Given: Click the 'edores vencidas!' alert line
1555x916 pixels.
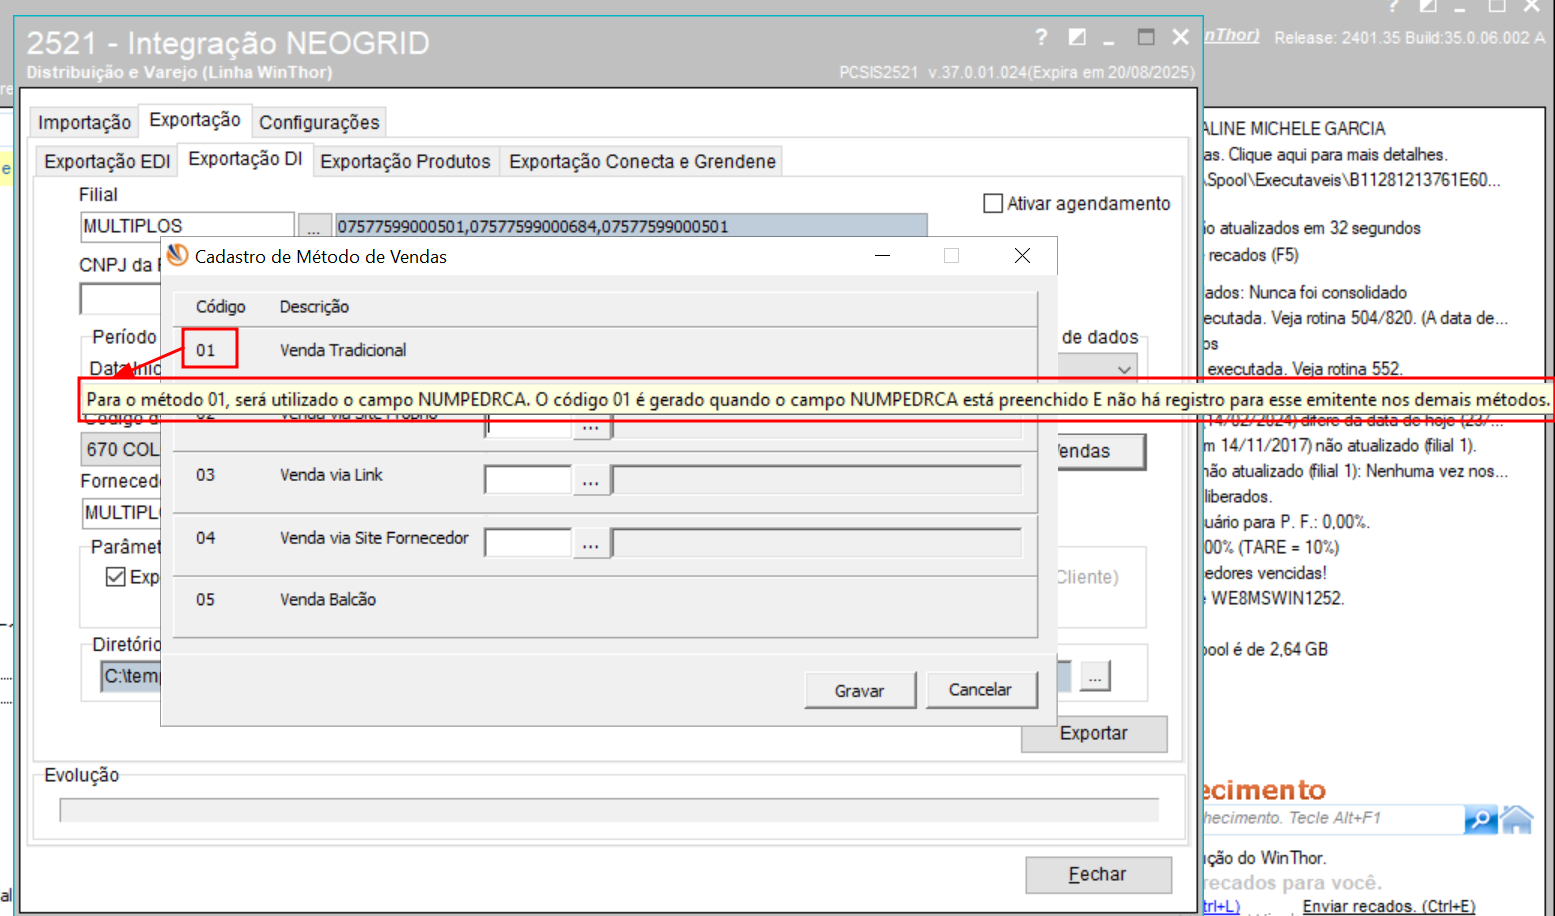Looking at the screenshot, I should coord(1265,573).
